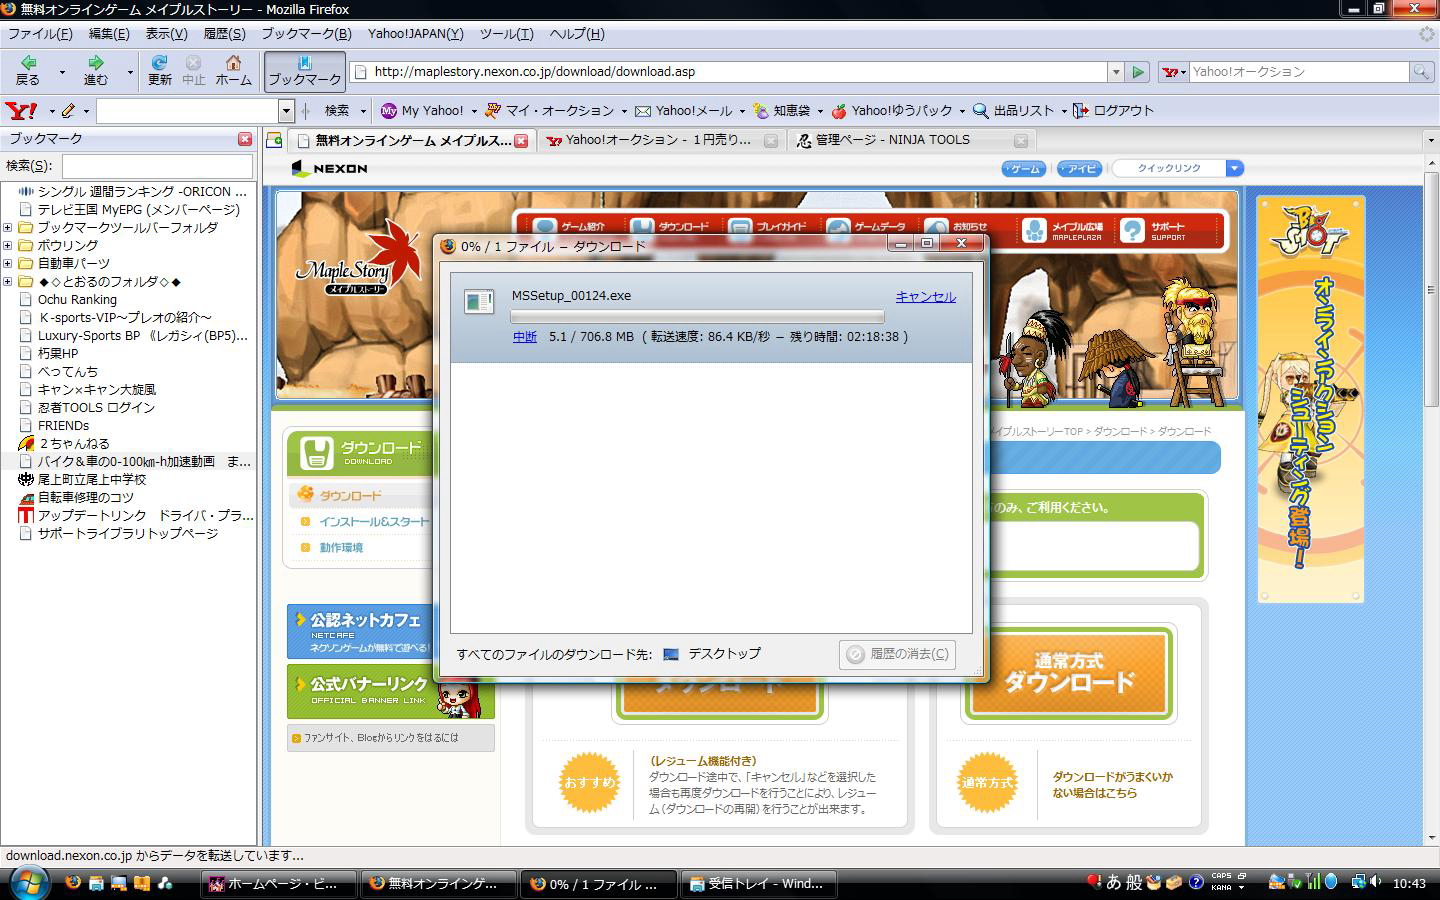The width and height of the screenshot is (1440, 900).
Task: Expand the ブックマークツールバーフォルダ folder
Action: tap(8, 227)
